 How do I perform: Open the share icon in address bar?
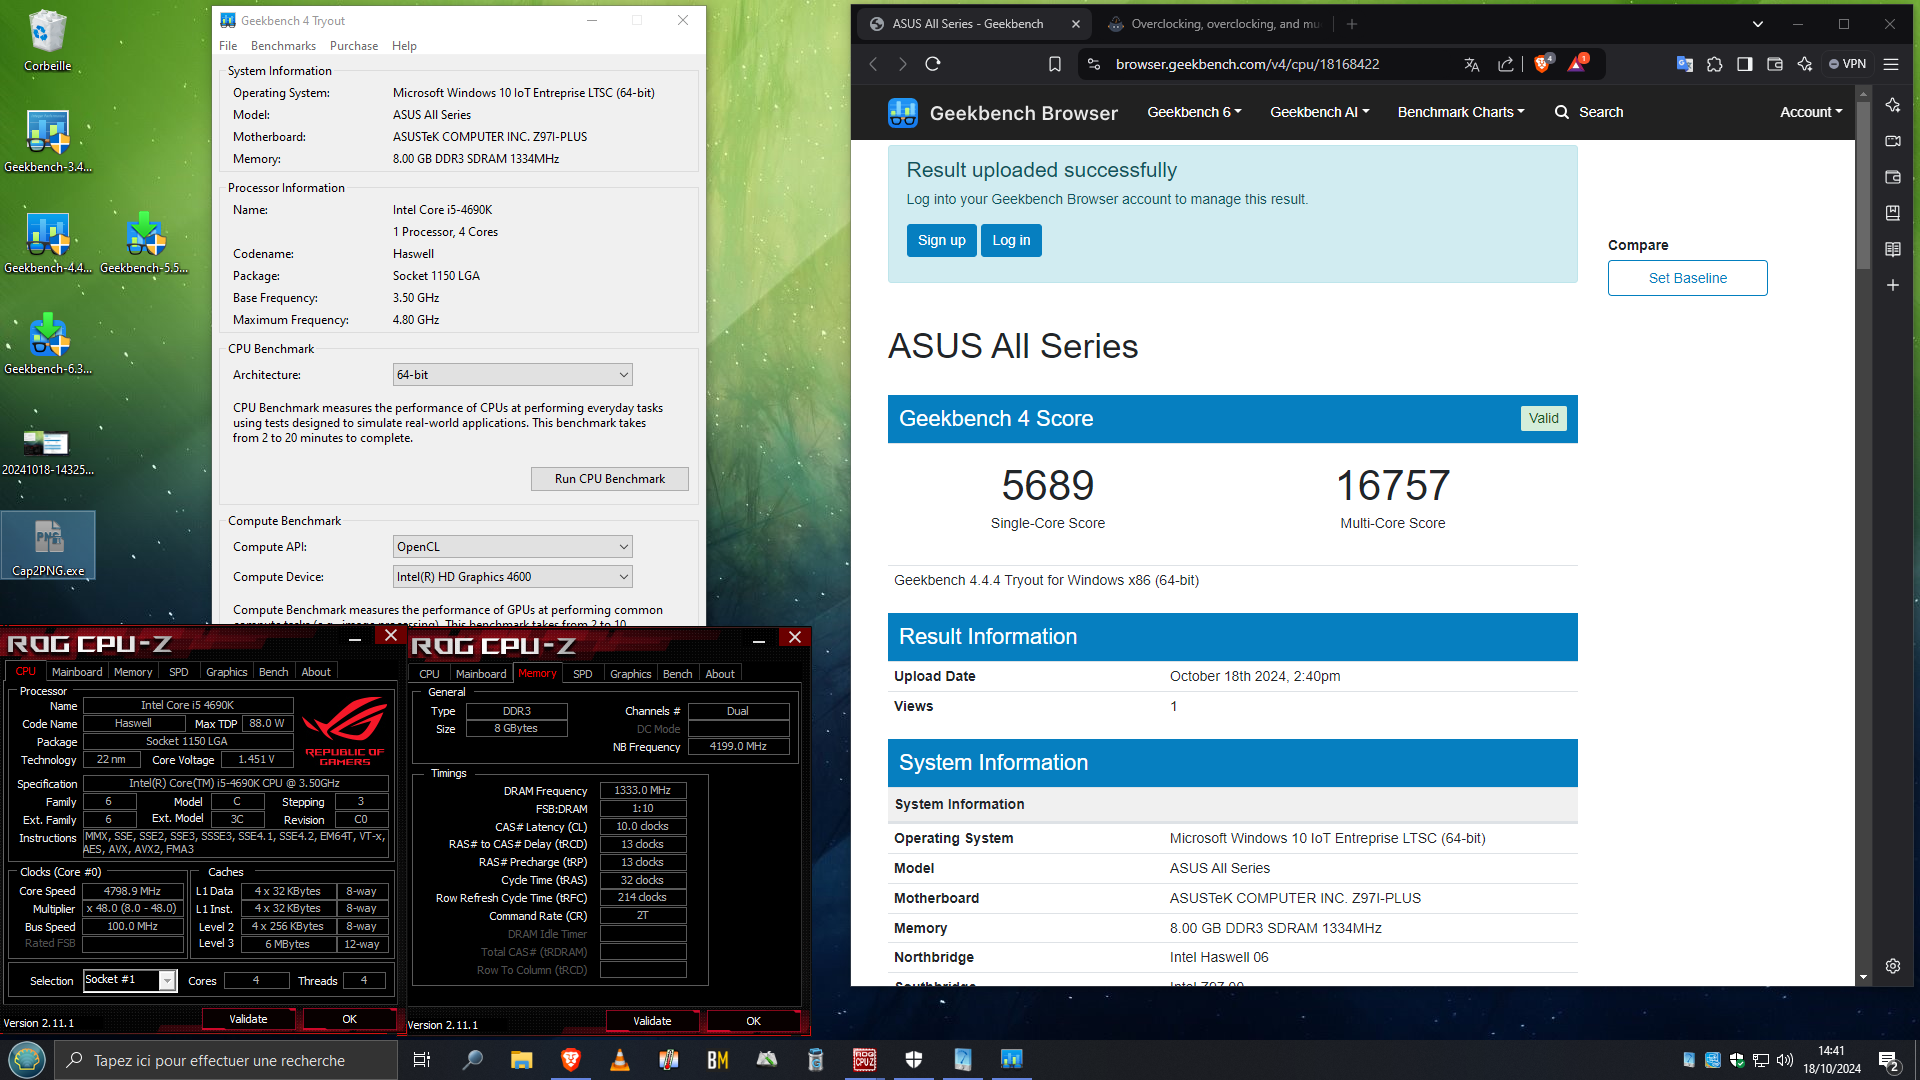click(x=1505, y=64)
